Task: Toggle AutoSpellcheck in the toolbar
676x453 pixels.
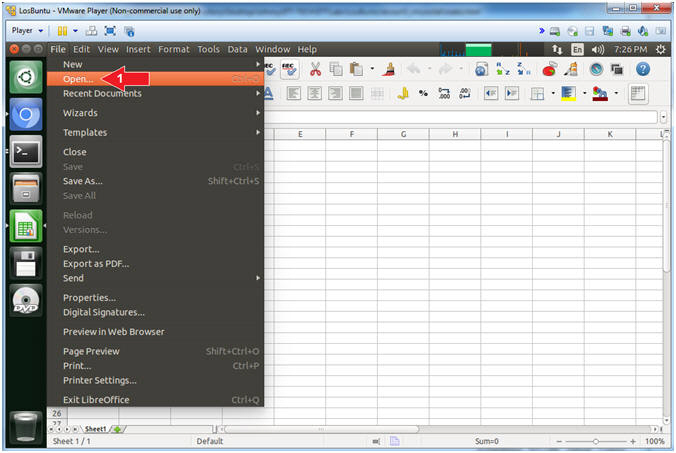Action: pos(289,69)
